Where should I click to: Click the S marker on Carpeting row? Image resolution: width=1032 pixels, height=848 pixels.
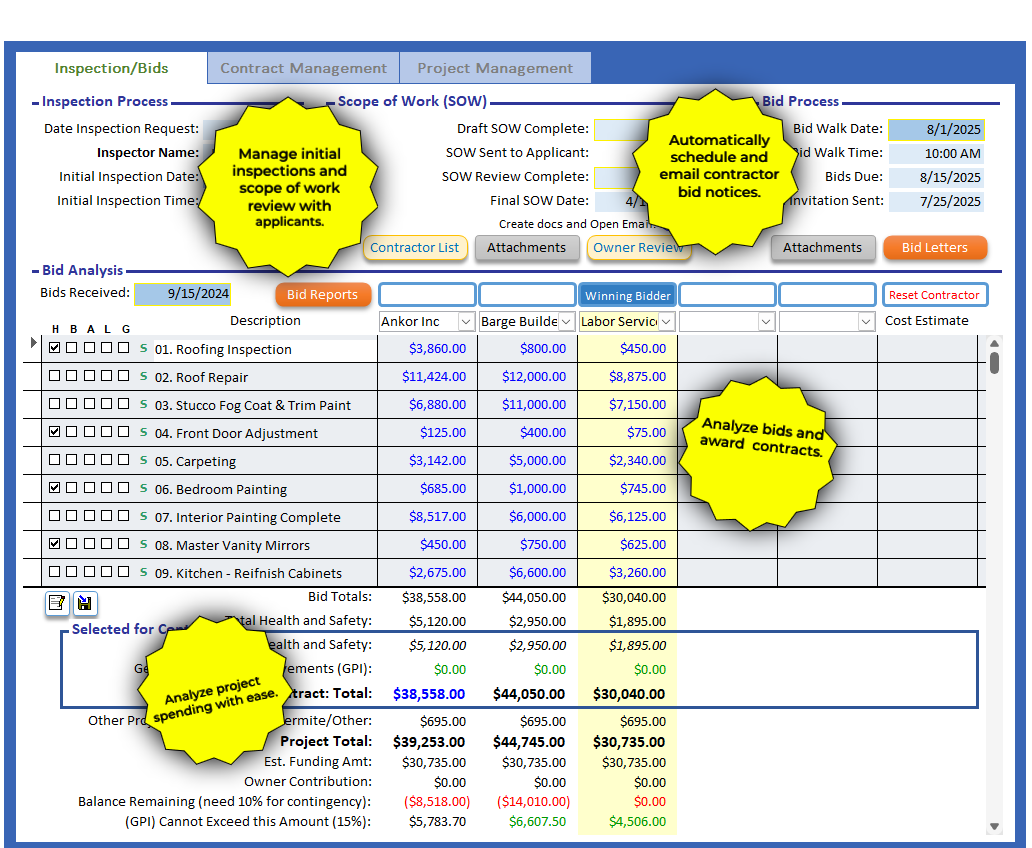[x=143, y=460]
